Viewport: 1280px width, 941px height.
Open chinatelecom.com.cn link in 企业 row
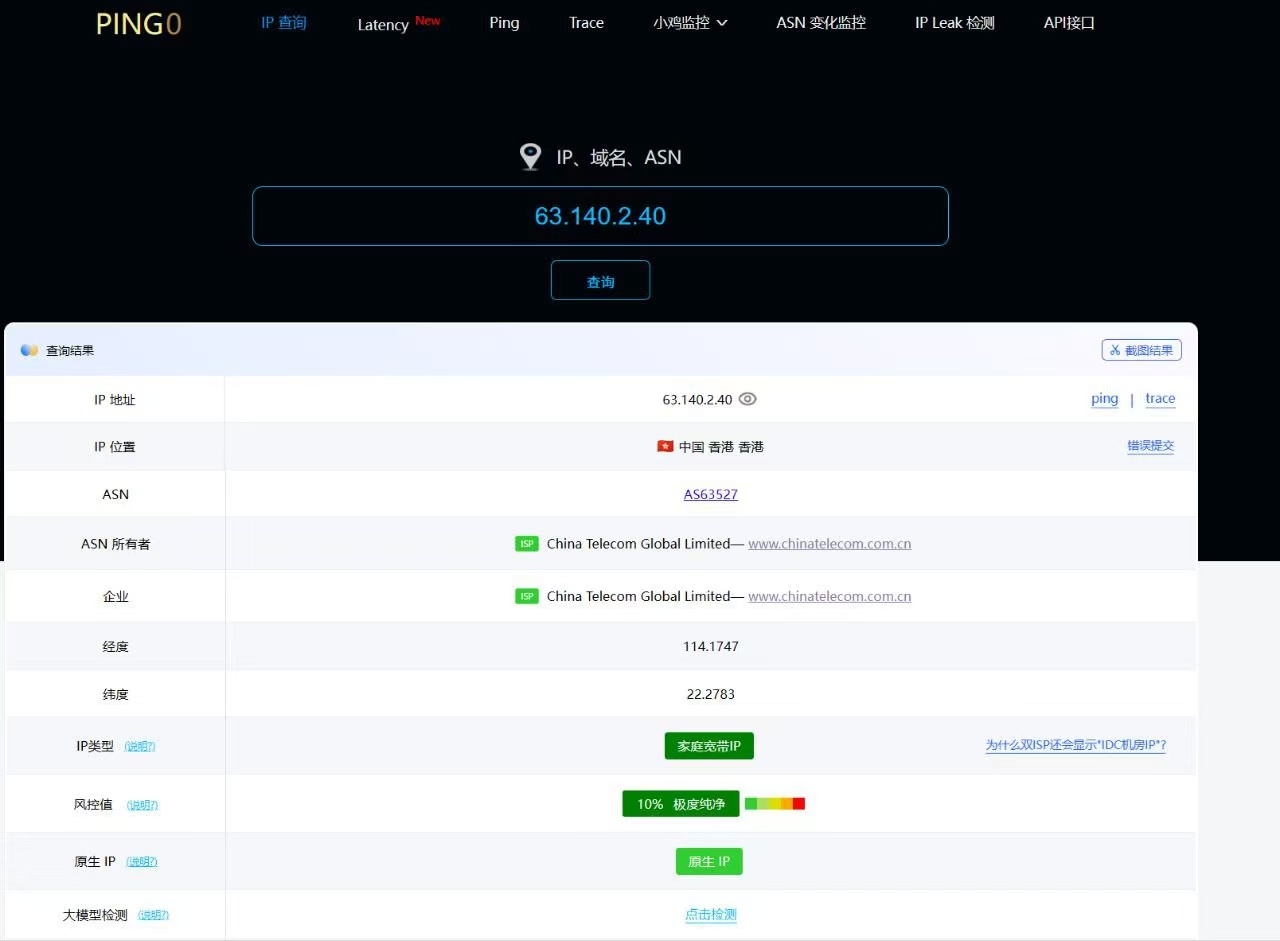click(x=830, y=596)
